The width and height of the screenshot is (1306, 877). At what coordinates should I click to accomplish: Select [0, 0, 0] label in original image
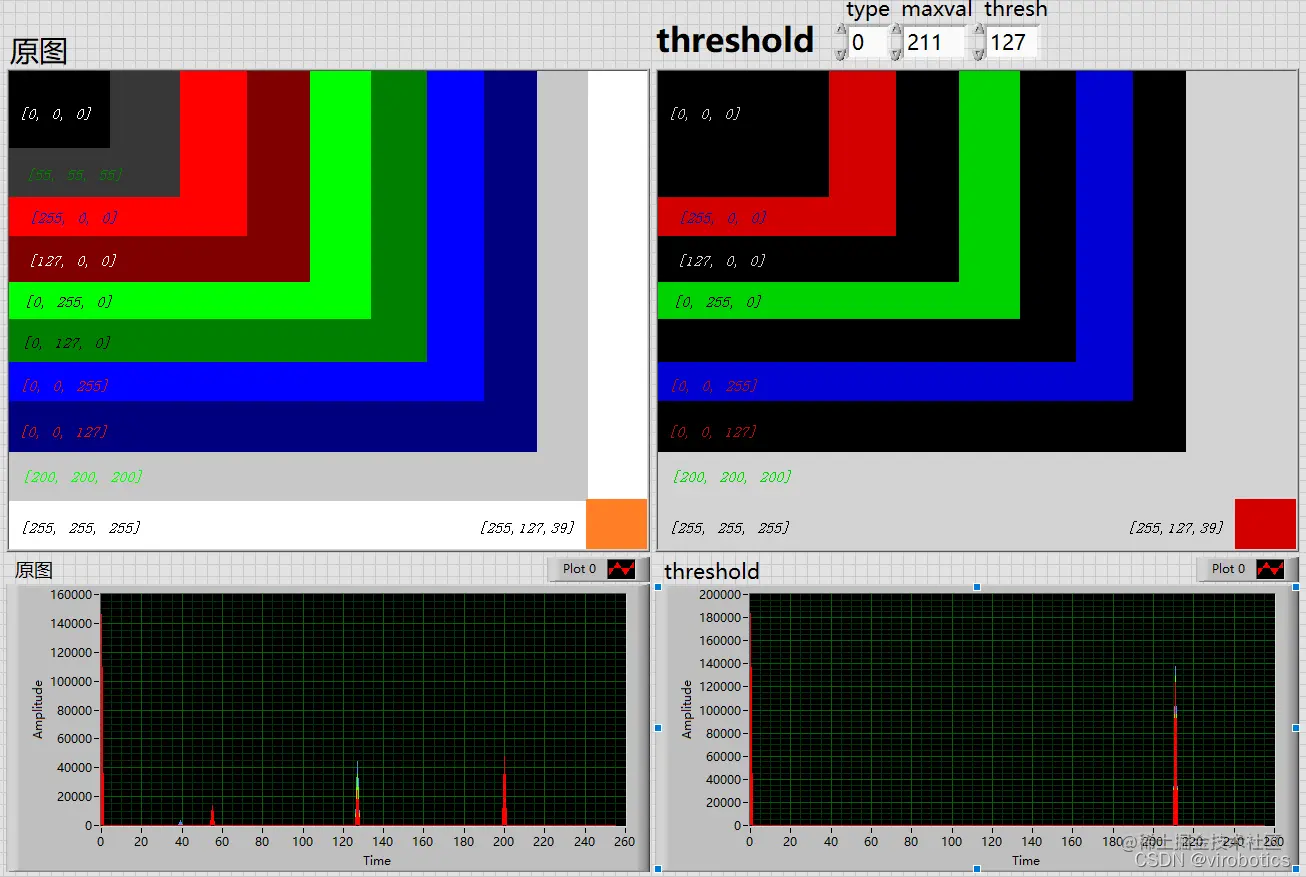pos(56,114)
